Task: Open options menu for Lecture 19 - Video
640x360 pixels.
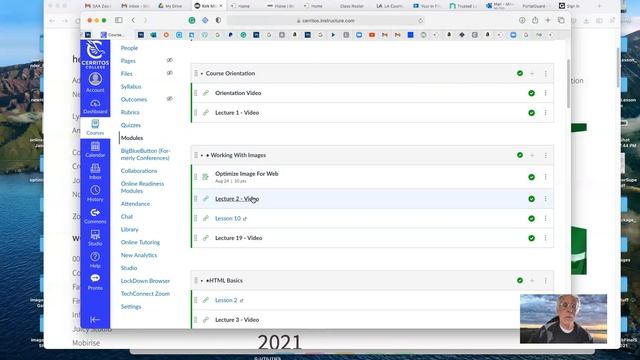Action: (545, 238)
